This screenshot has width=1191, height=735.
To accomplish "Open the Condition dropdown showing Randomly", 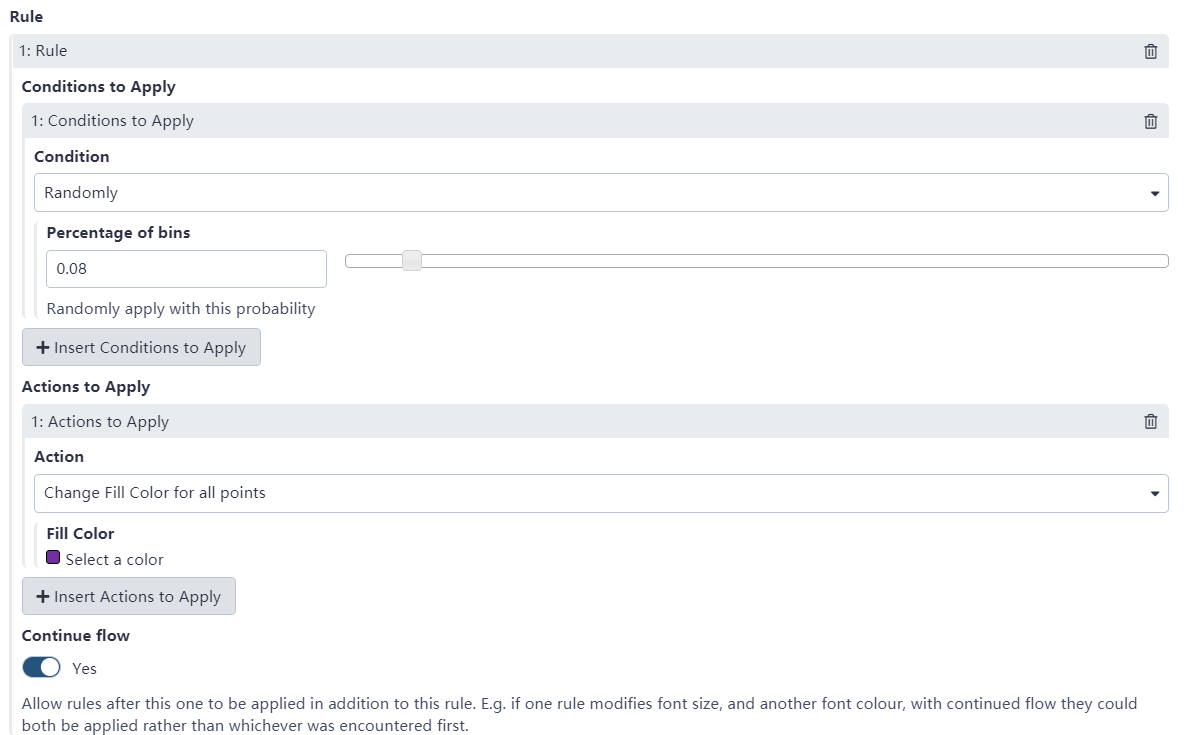I will click(x=601, y=192).
